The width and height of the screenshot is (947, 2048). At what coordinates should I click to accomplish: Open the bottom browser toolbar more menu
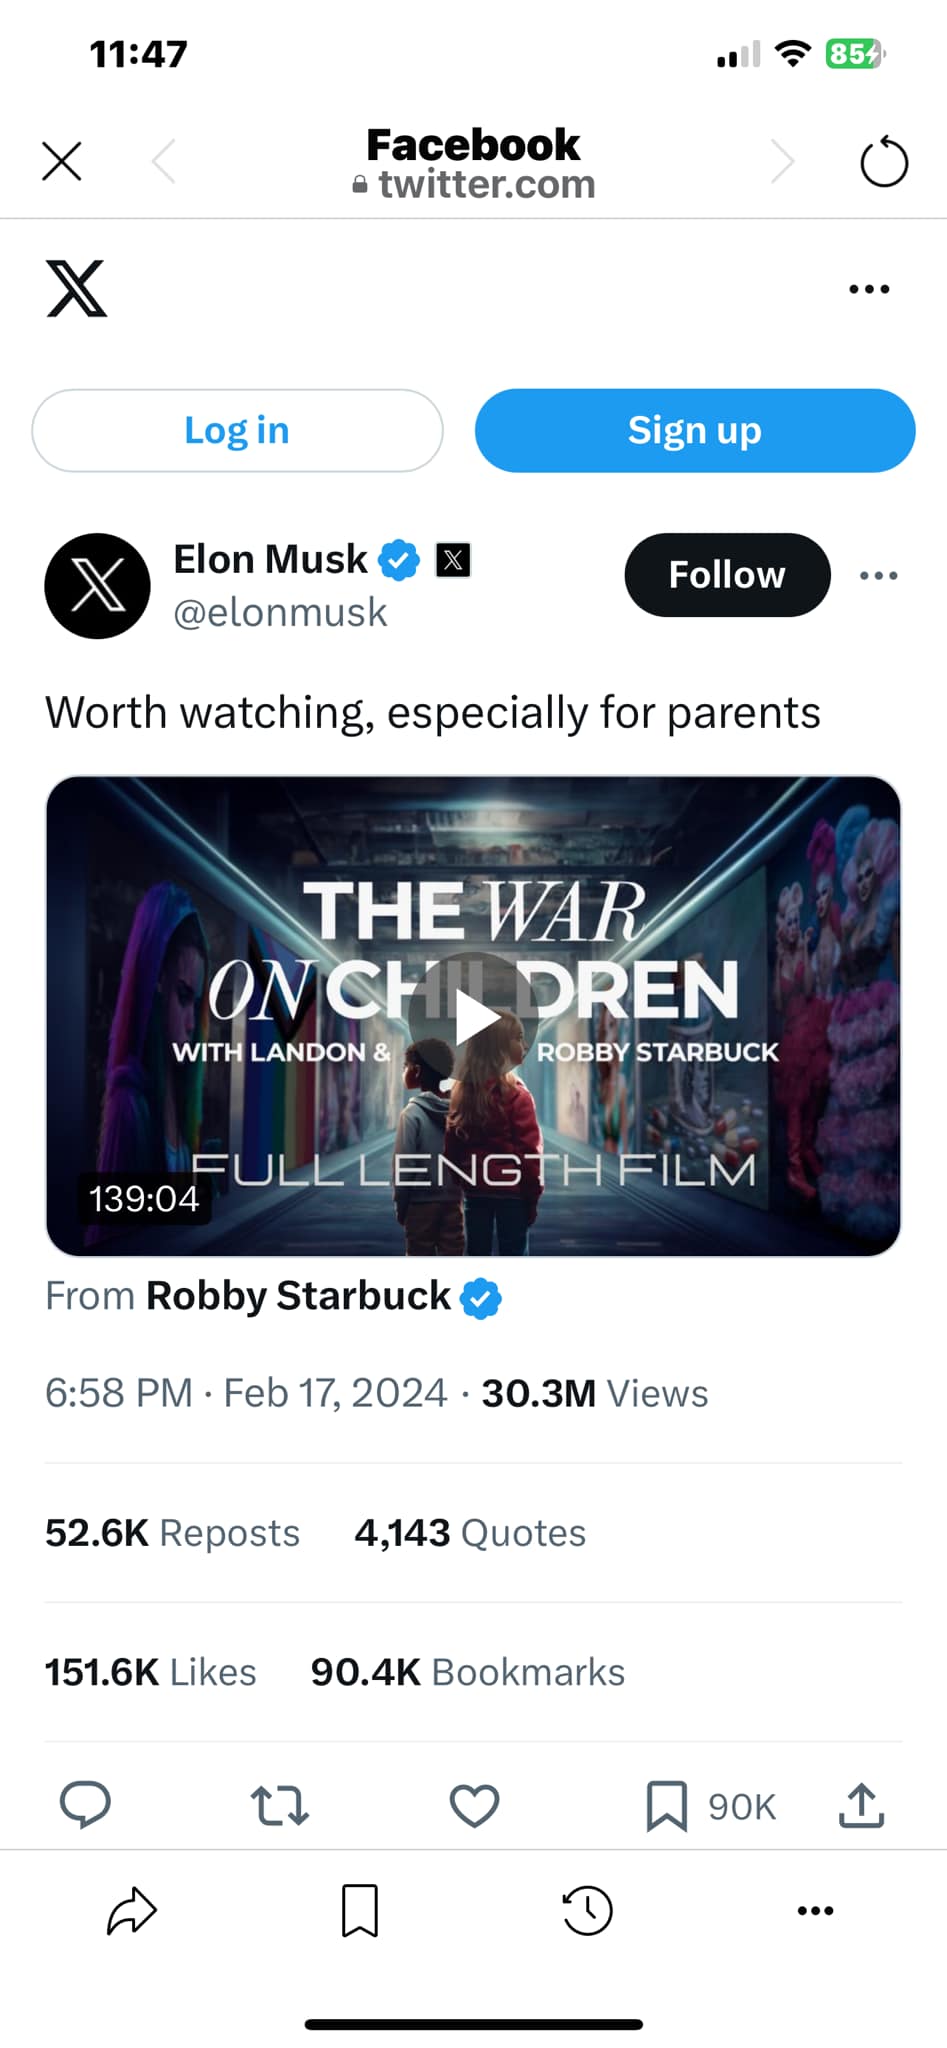(815, 1910)
